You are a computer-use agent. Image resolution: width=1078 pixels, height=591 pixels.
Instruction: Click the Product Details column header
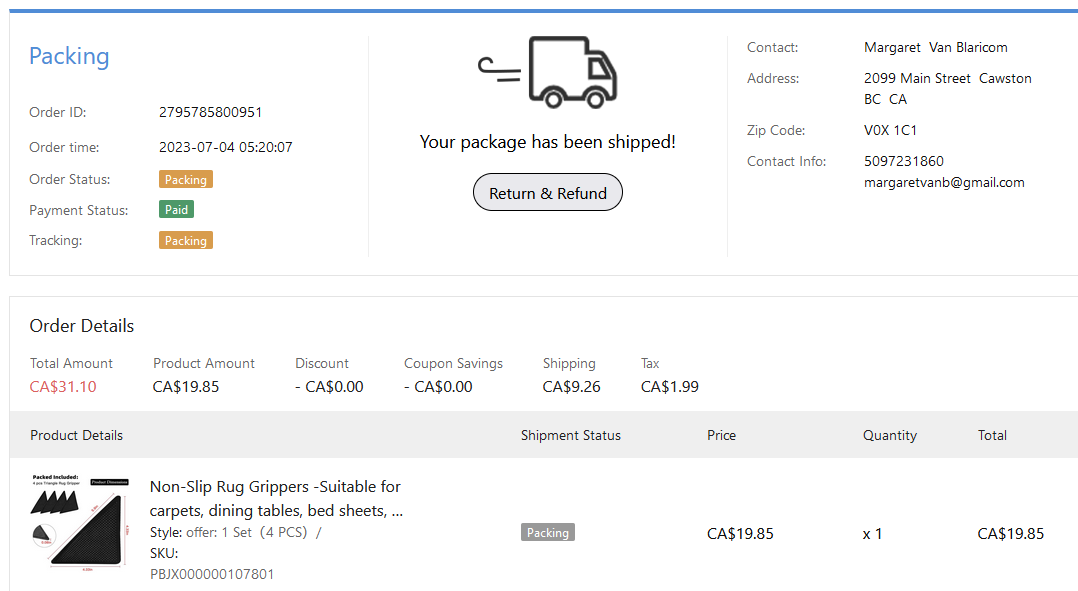(77, 435)
